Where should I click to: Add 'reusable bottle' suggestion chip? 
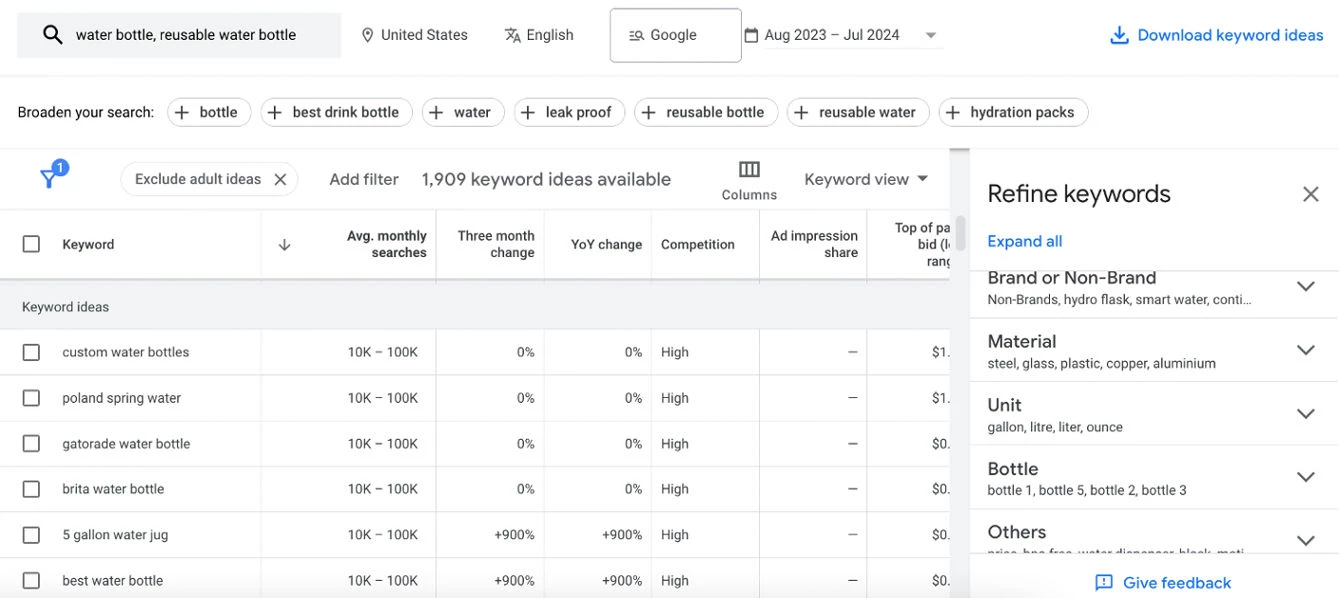pos(706,112)
